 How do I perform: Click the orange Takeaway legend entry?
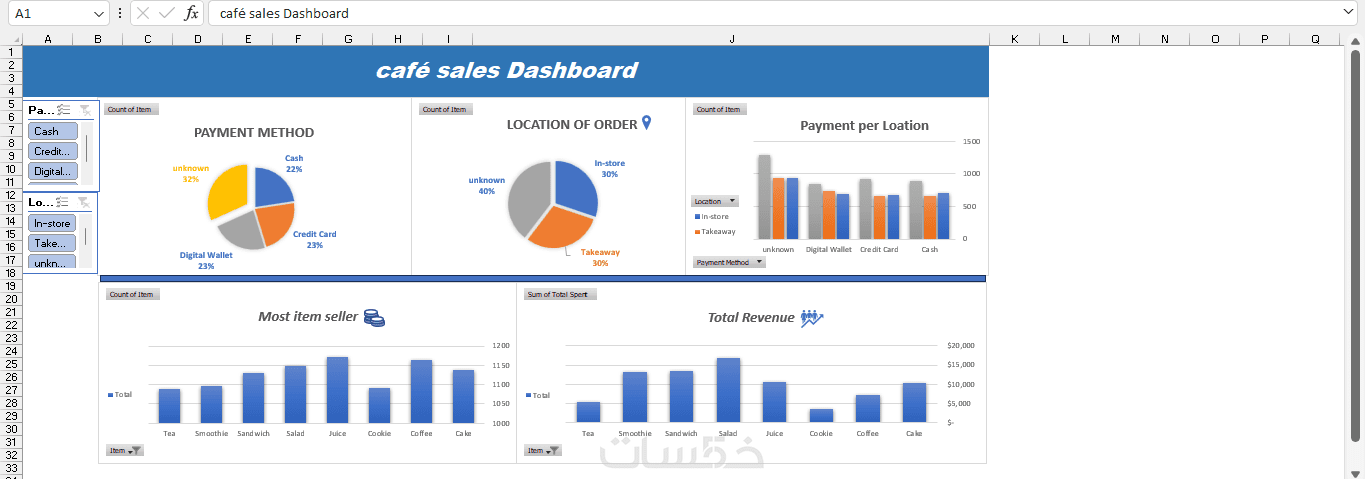pos(714,232)
